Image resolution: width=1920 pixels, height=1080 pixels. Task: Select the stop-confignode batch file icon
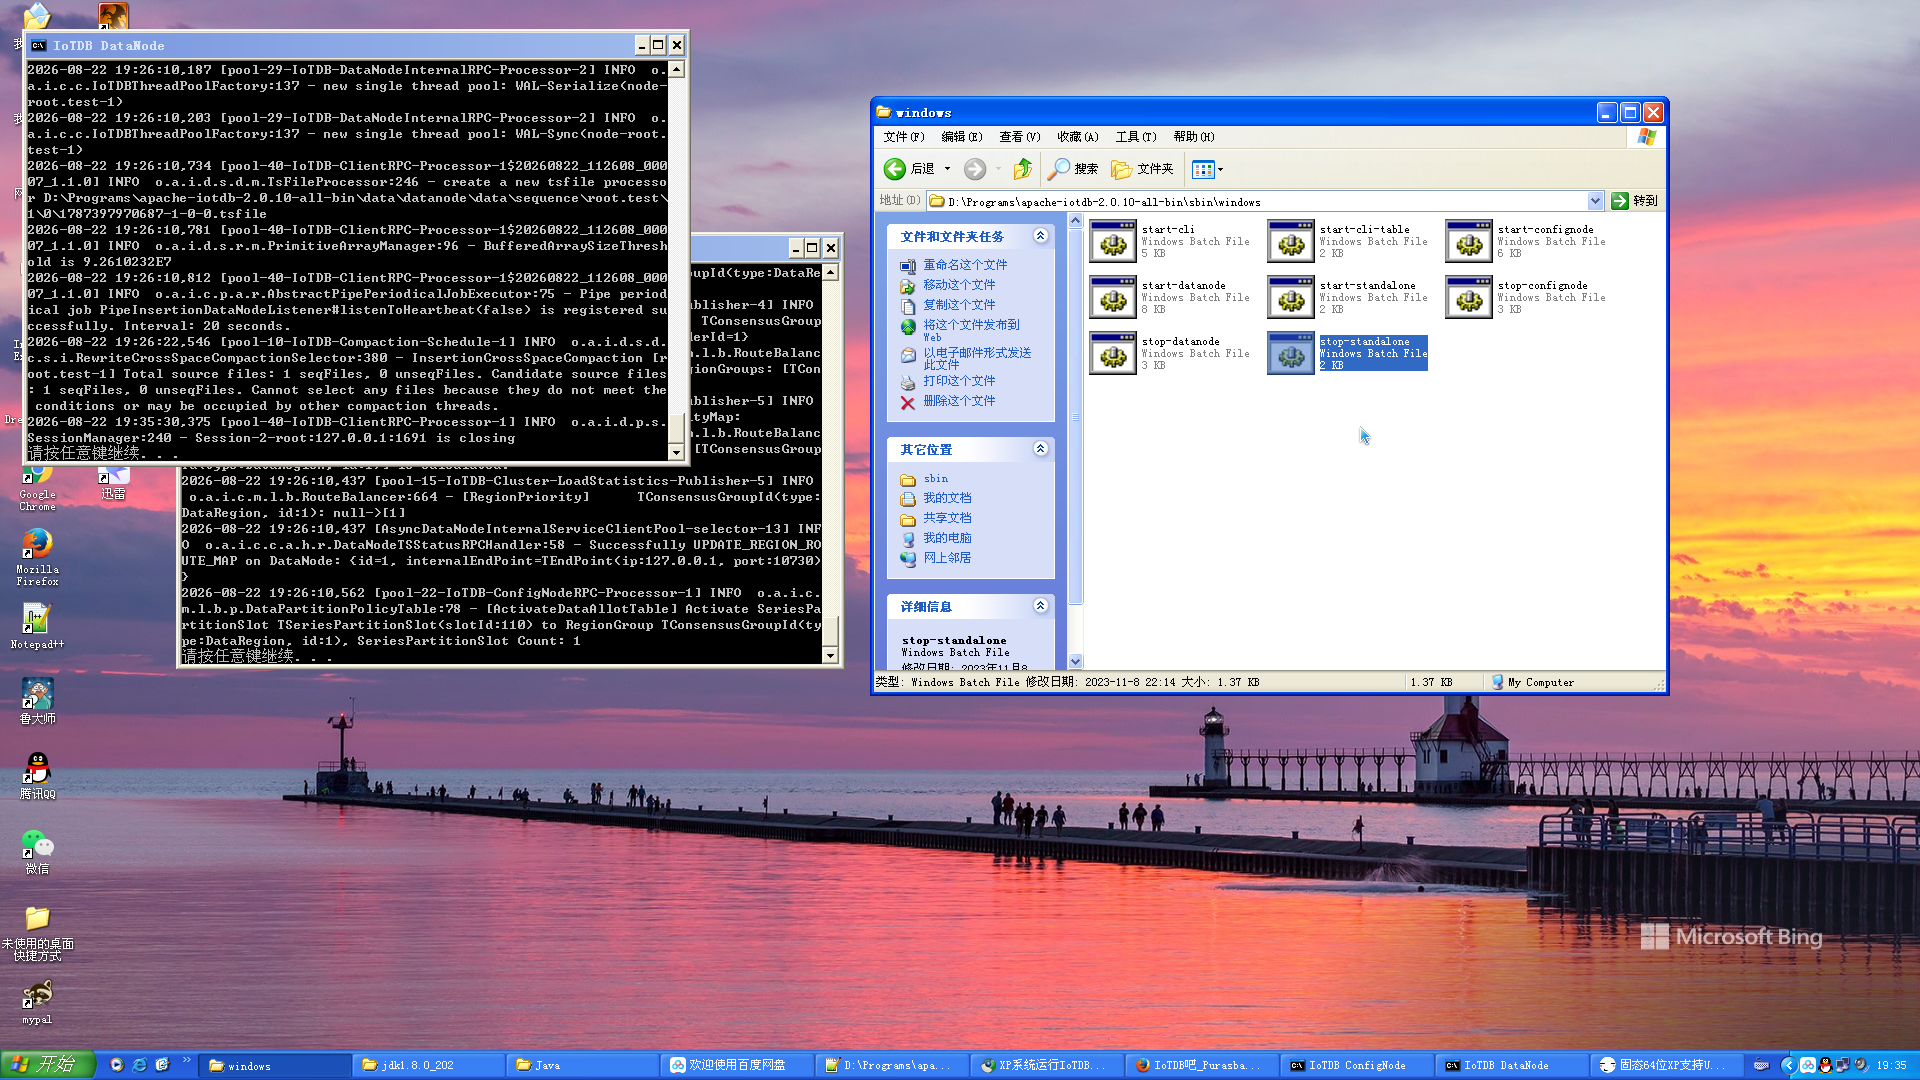[1468, 298]
